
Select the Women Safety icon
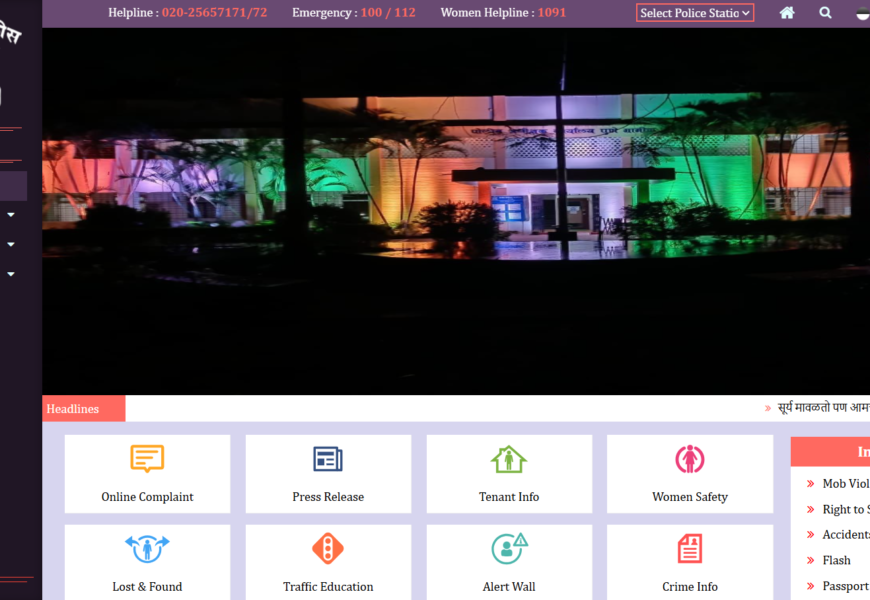689,459
